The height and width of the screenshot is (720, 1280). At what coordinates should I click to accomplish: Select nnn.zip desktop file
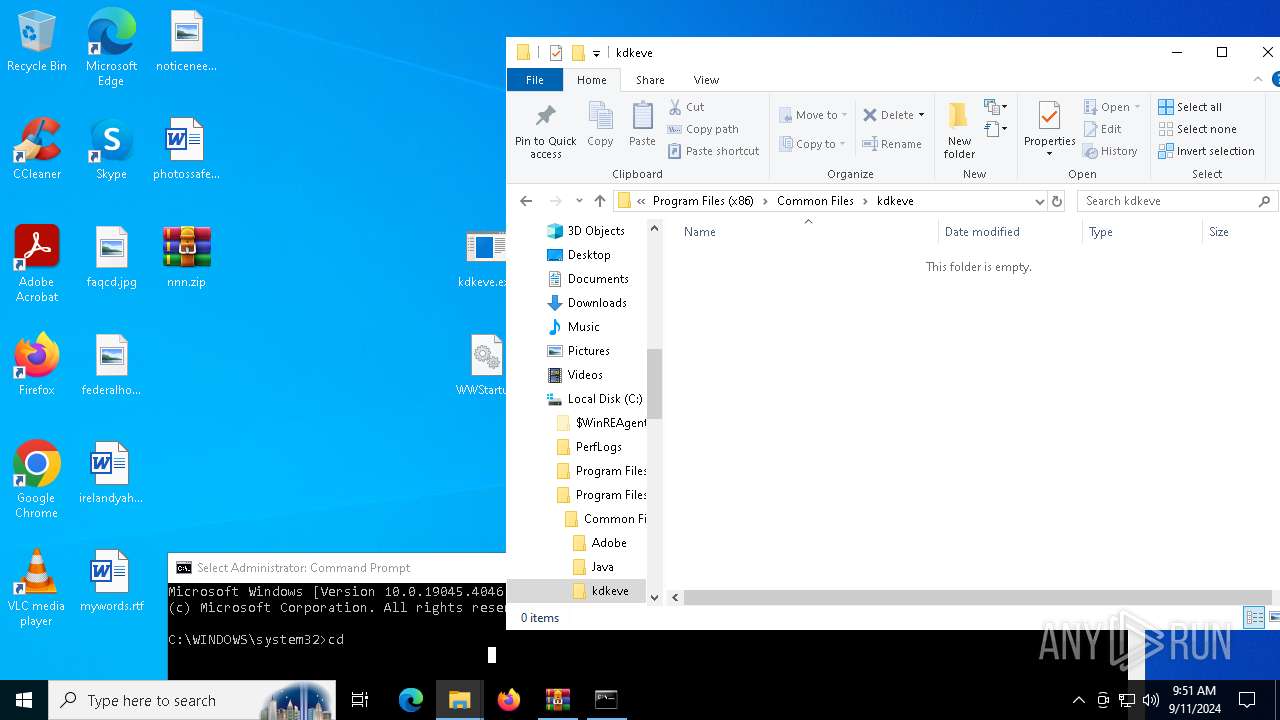186,256
